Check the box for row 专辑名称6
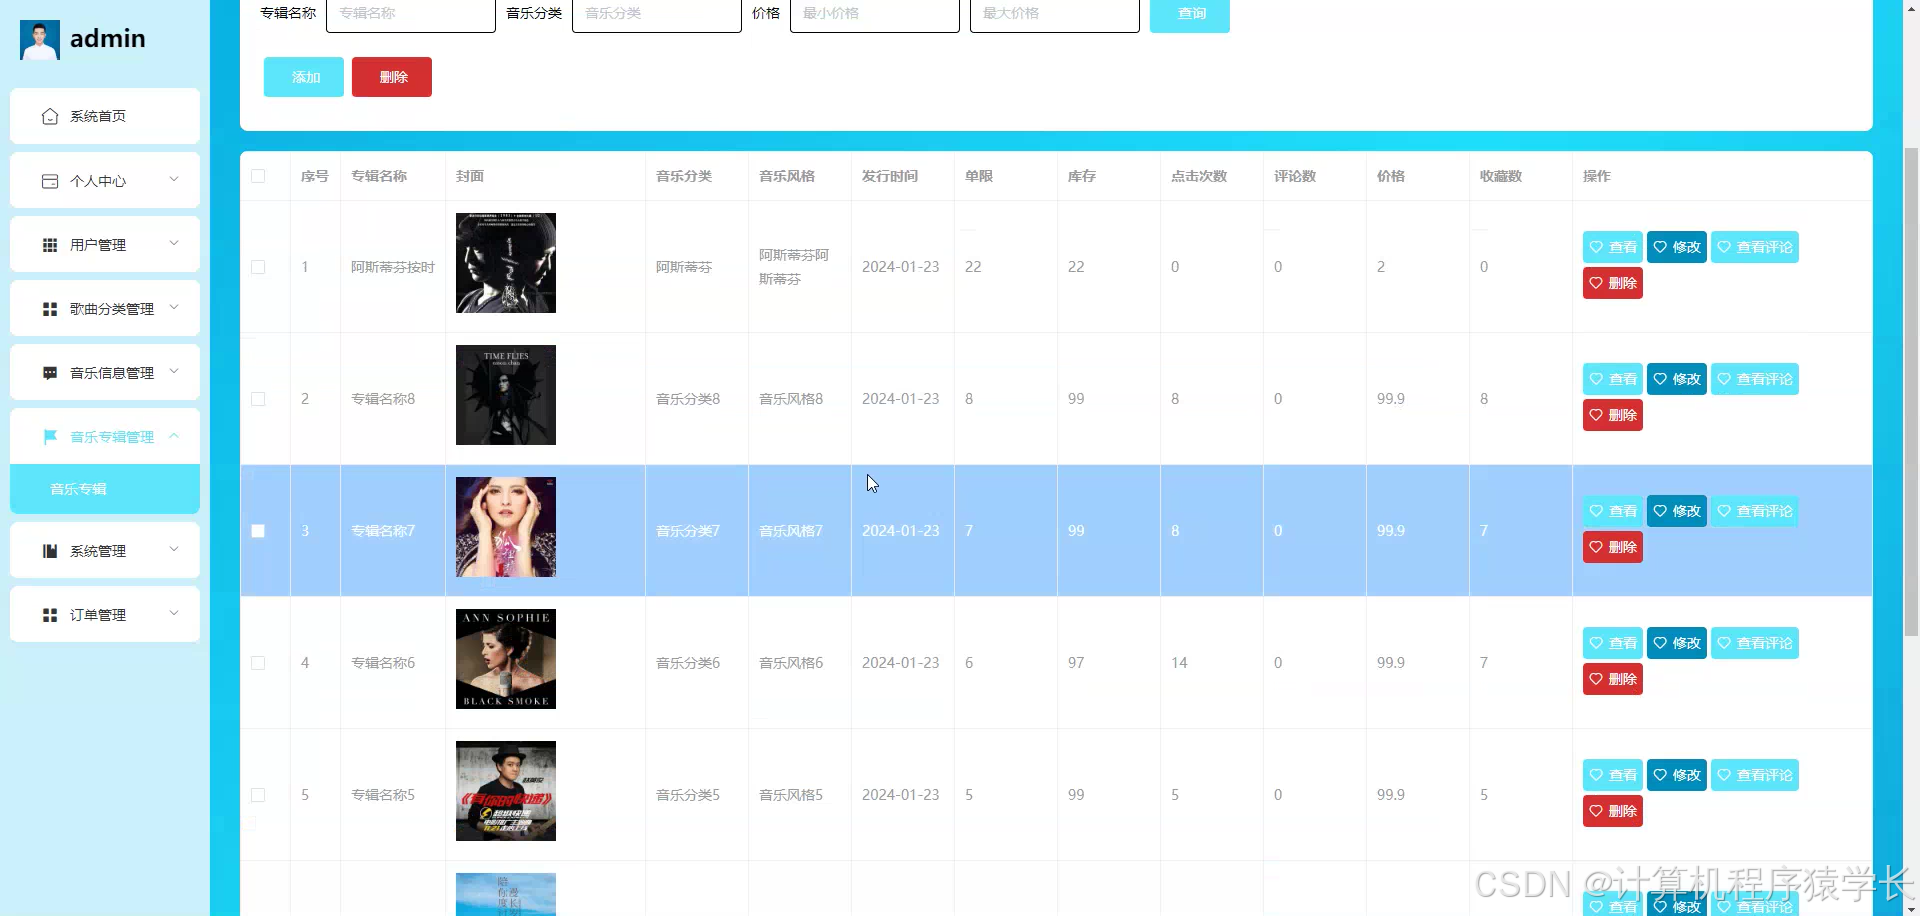 point(258,663)
